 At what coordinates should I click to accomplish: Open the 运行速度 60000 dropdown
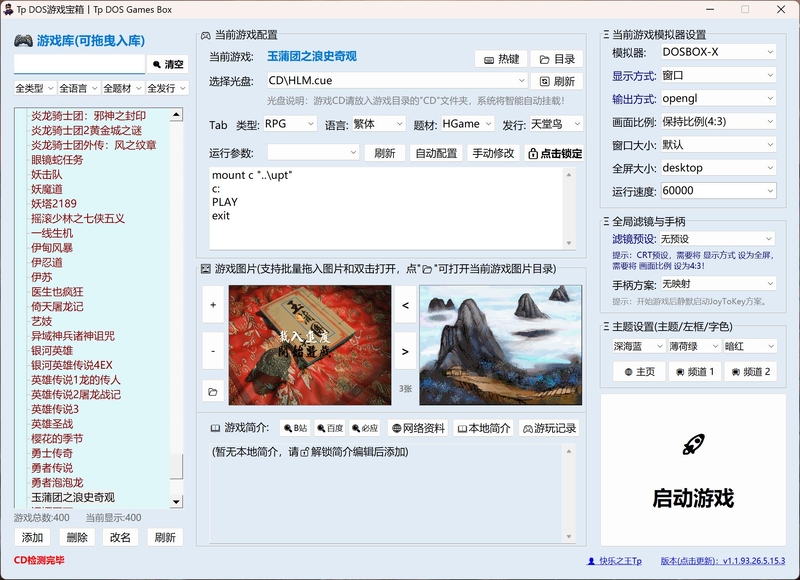pyautogui.click(x=718, y=191)
